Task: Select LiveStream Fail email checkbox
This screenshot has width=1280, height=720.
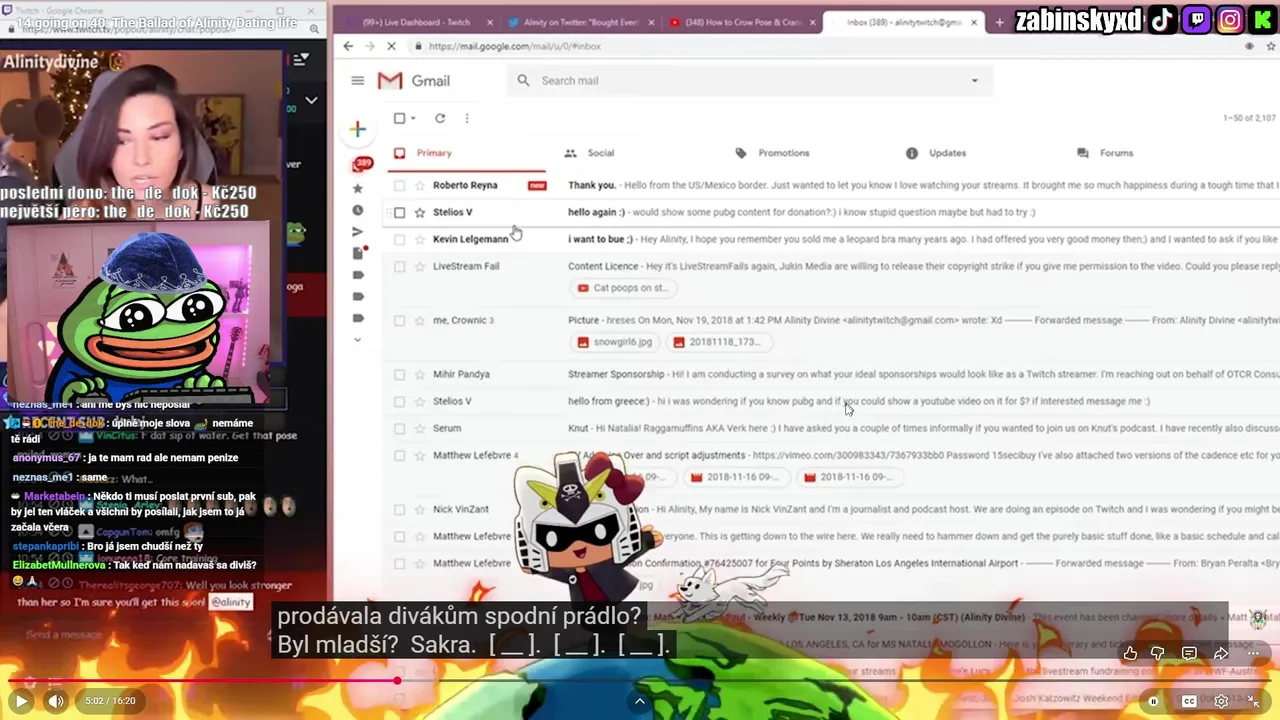Action: tap(399, 266)
